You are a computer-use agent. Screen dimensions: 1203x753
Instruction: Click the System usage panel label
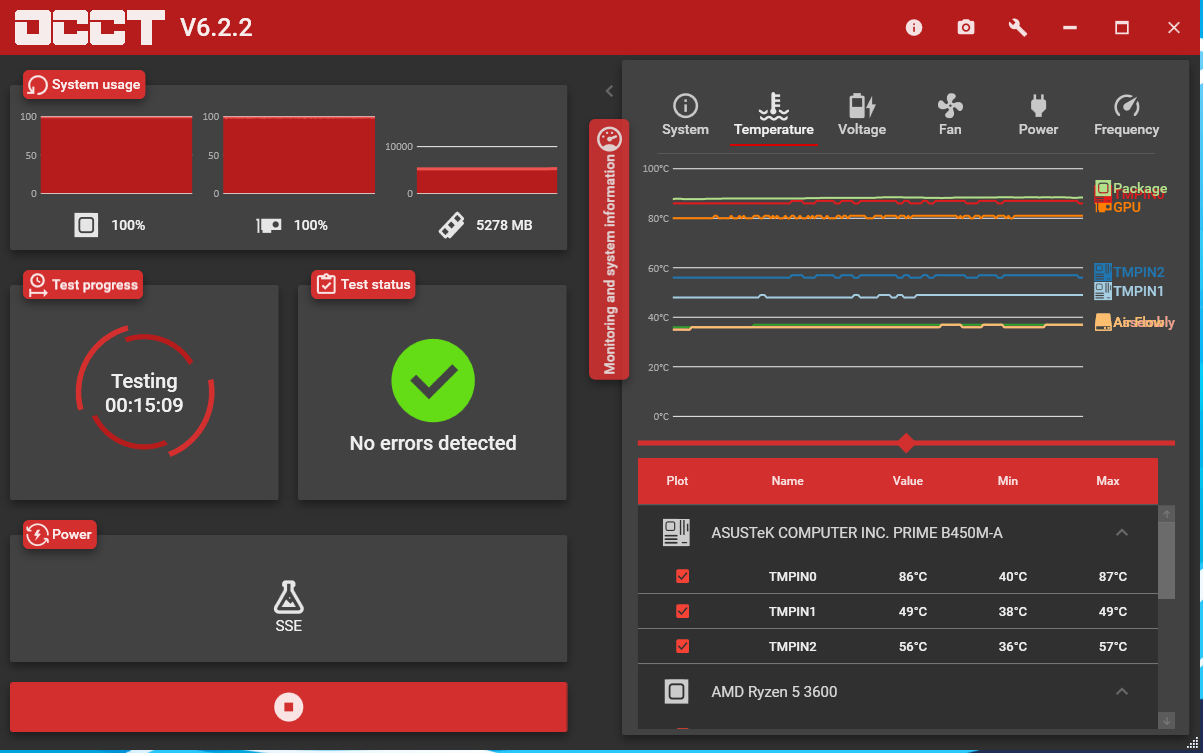coord(84,84)
